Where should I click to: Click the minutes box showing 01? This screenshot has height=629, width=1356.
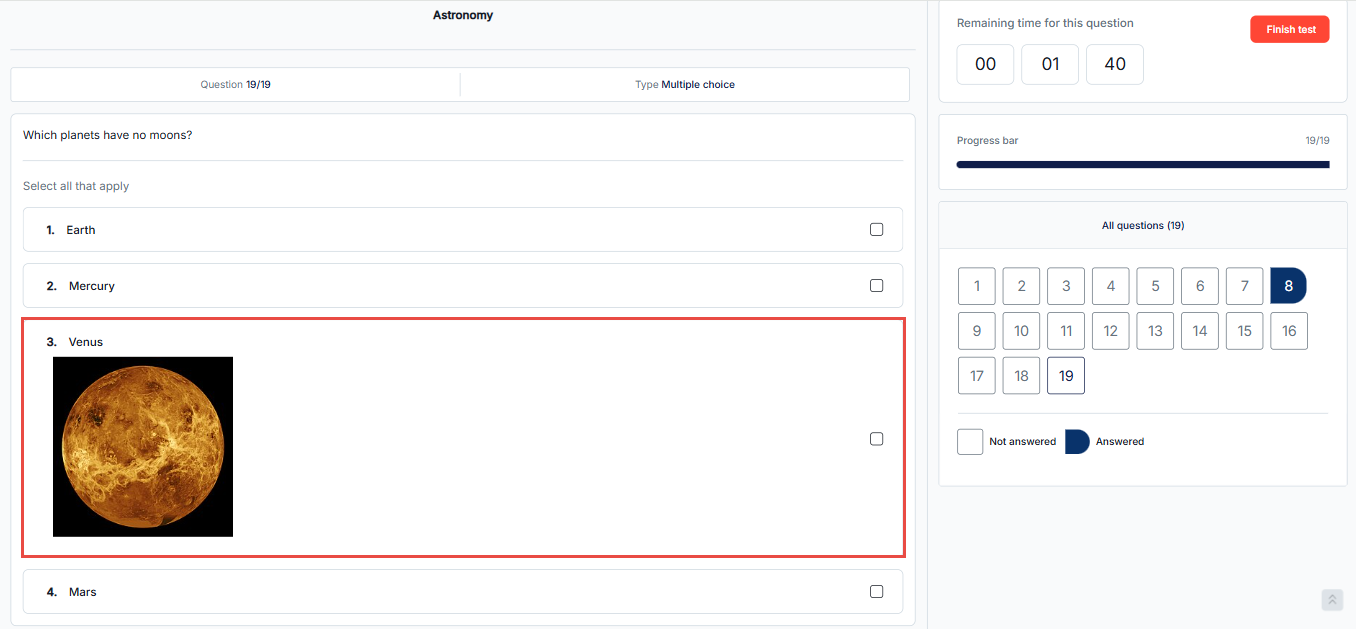coord(1050,64)
